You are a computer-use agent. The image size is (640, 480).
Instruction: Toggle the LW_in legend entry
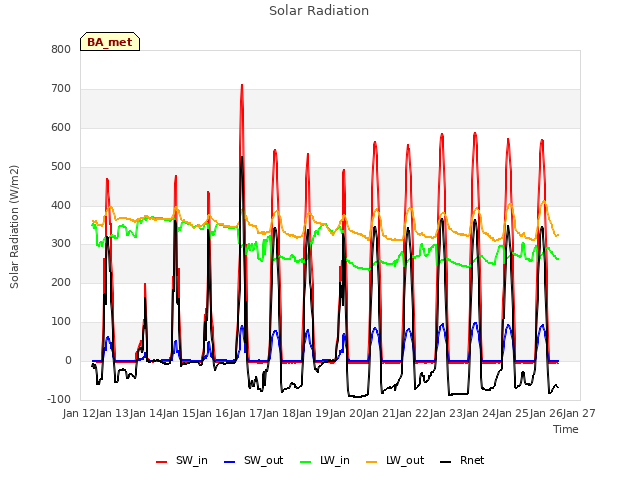tap(325, 461)
